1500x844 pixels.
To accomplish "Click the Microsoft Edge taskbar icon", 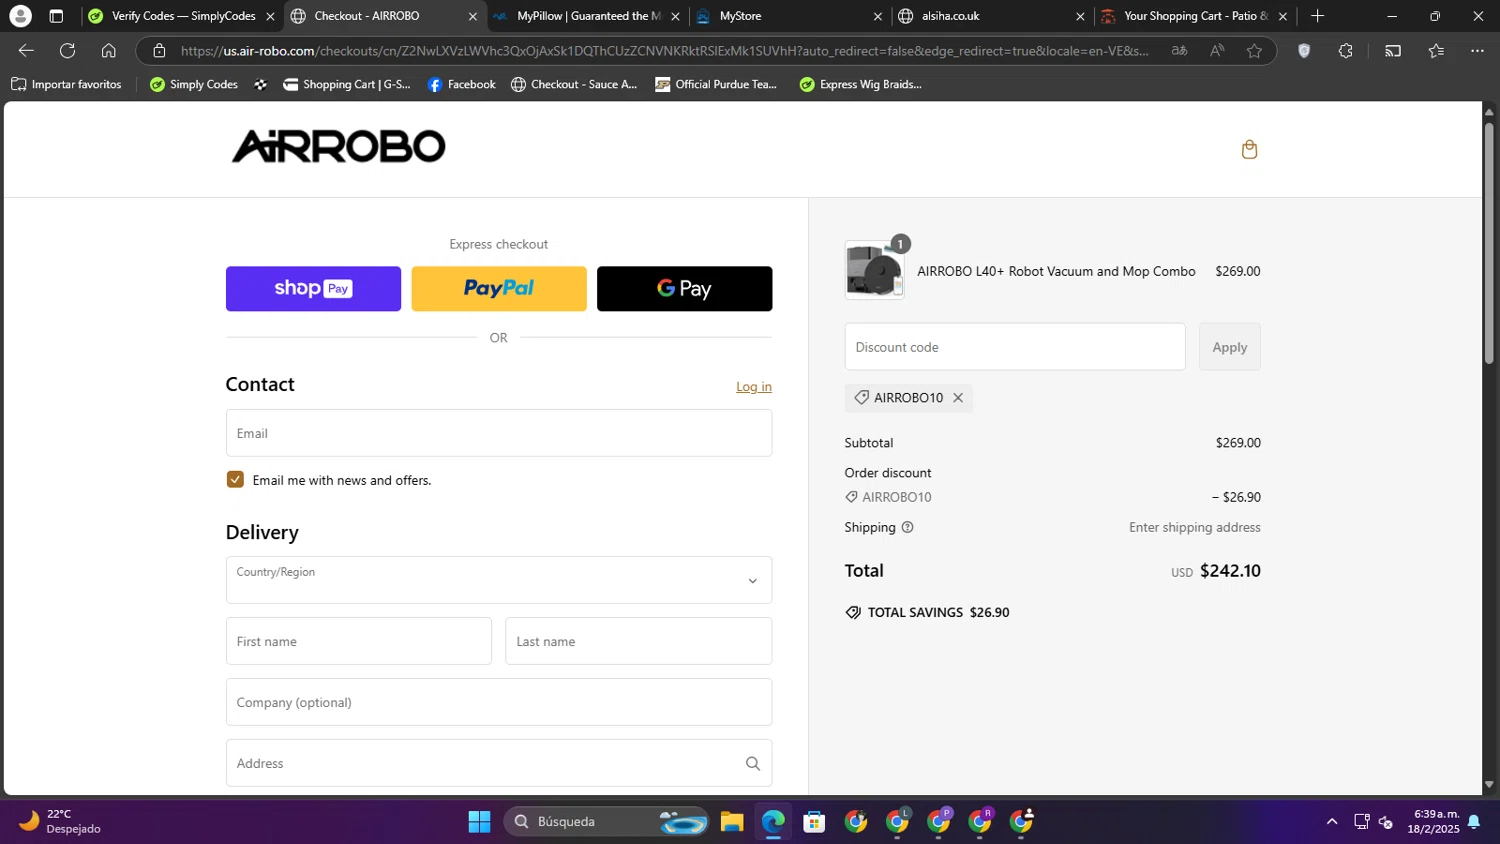I will coord(773,822).
